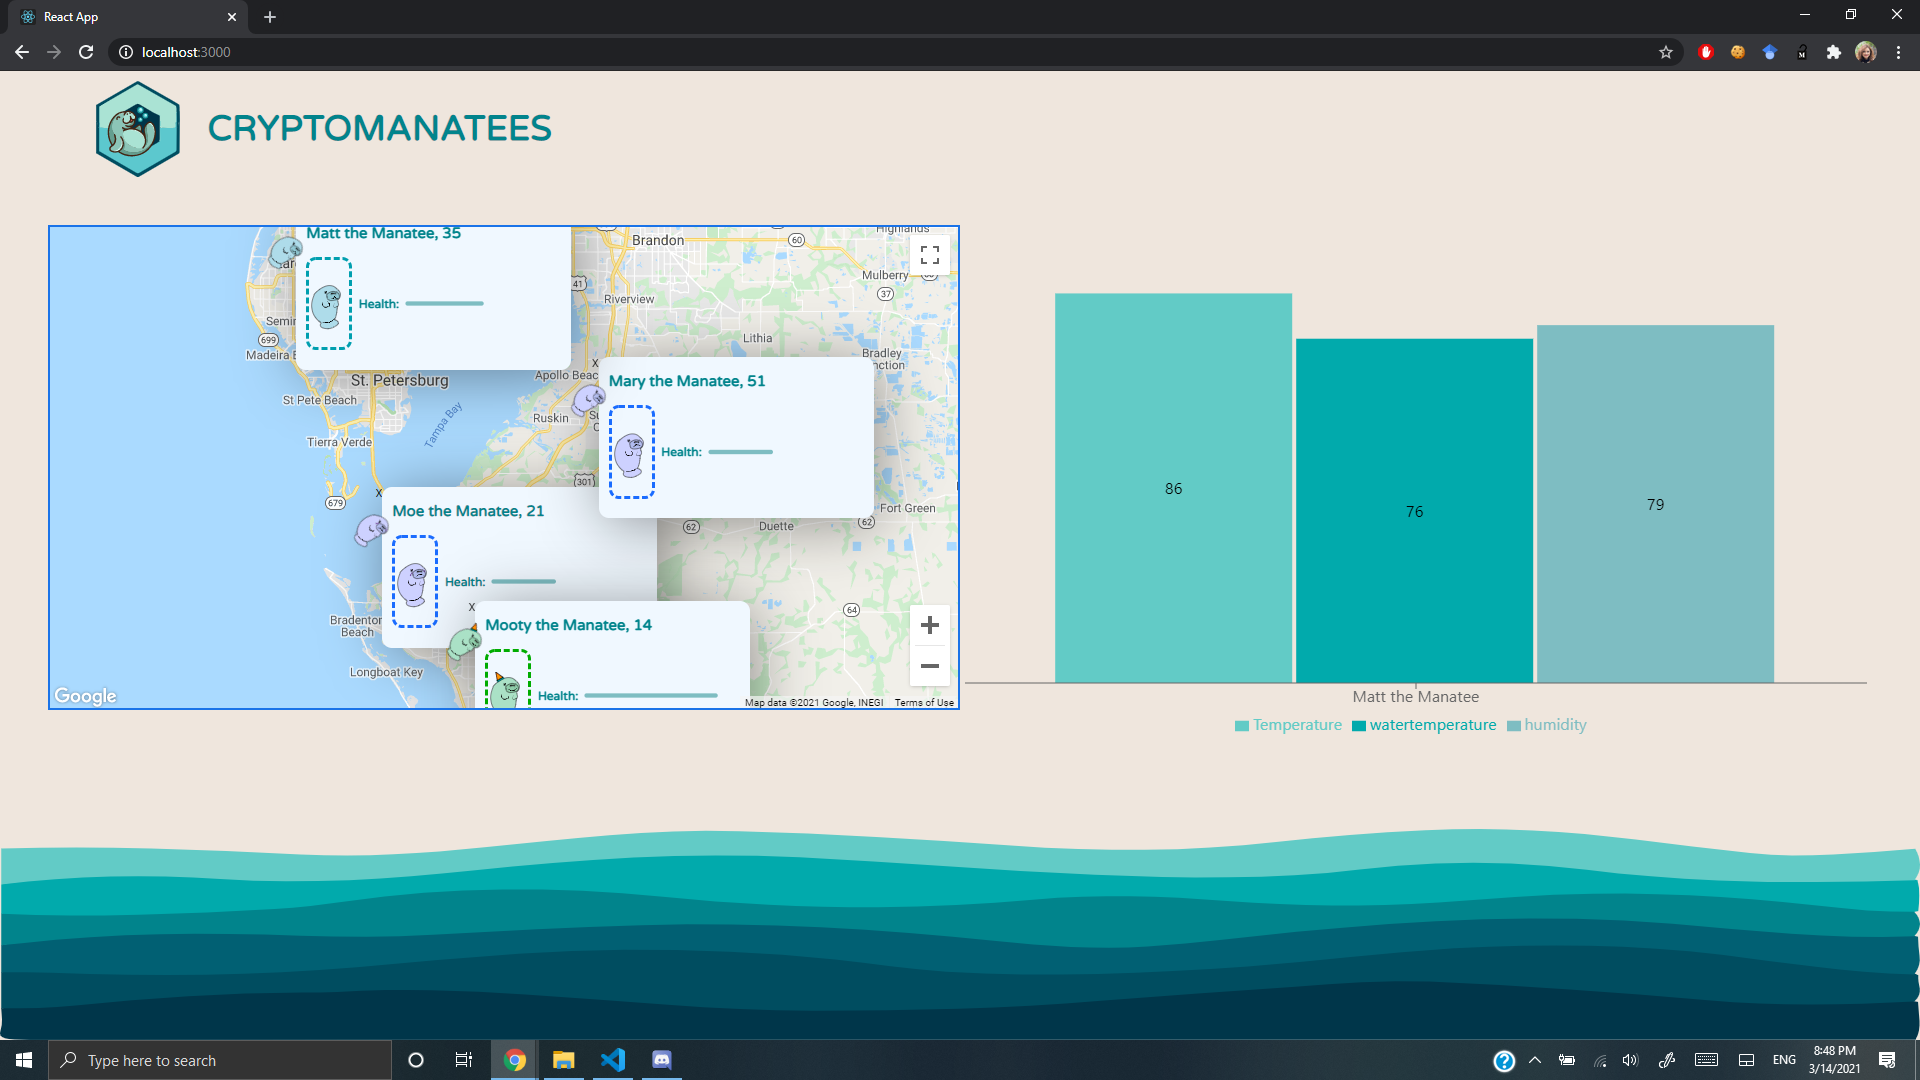Close Moe the Manatee info window
The height and width of the screenshot is (1080, 1920).
click(379, 493)
